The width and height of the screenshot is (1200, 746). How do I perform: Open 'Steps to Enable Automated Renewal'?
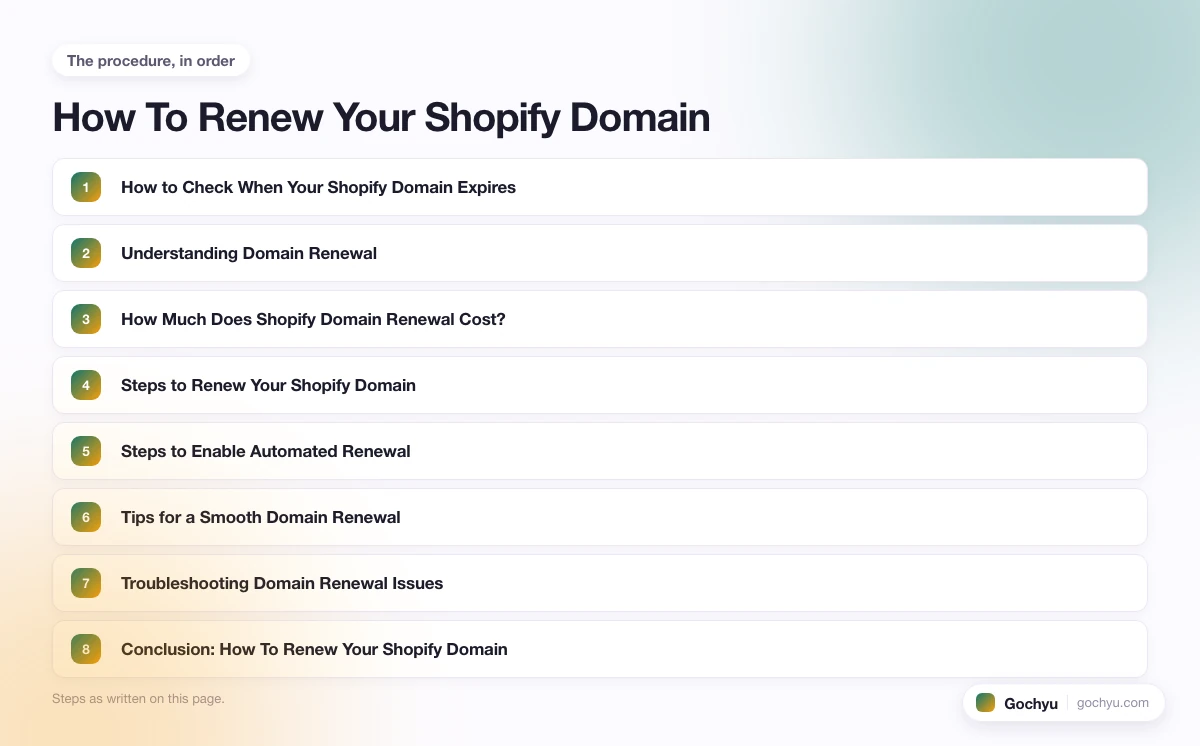pos(600,451)
